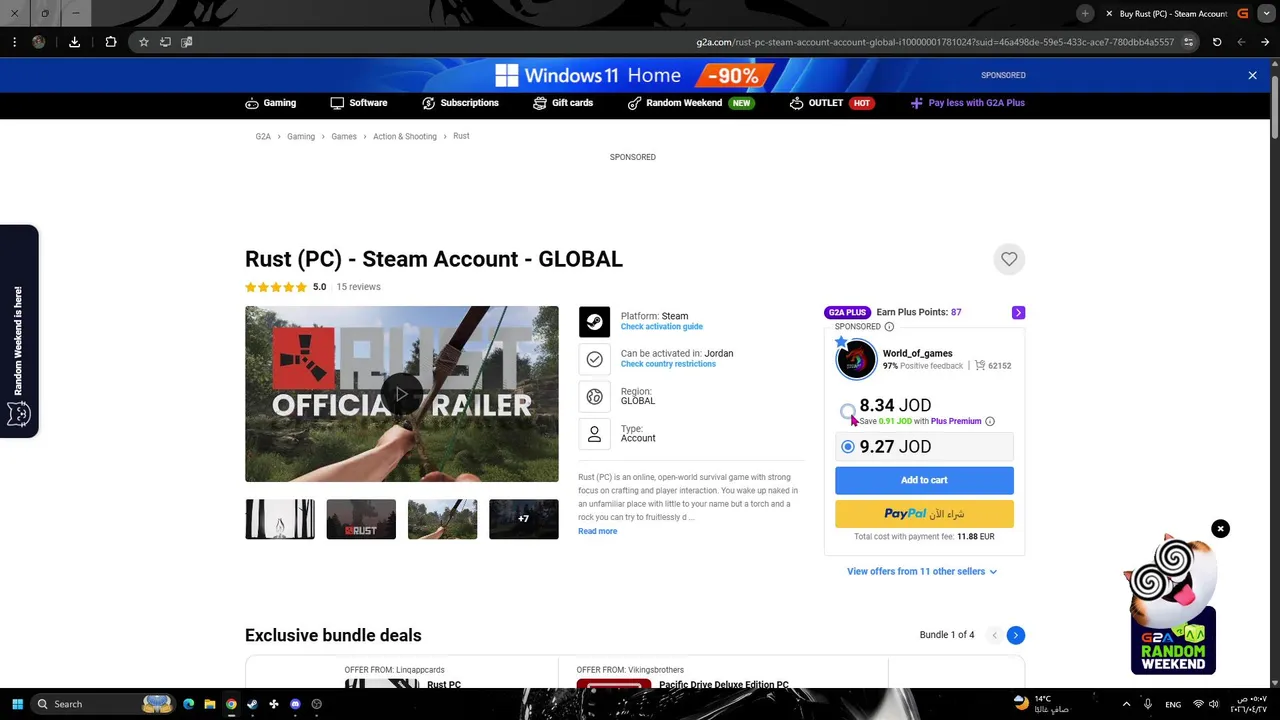Click the G2A PLUS badge
1280x720 pixels.
click(847, 313)
